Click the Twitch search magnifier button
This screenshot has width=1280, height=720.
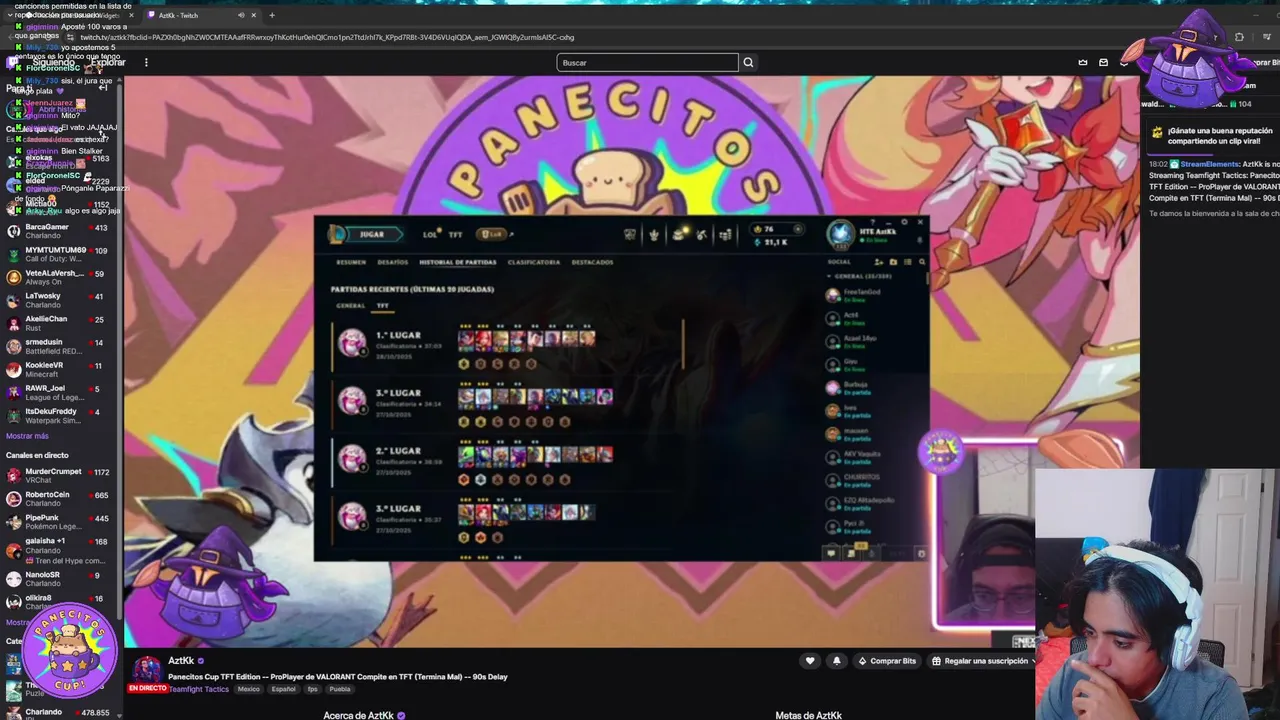click(747, 62)
